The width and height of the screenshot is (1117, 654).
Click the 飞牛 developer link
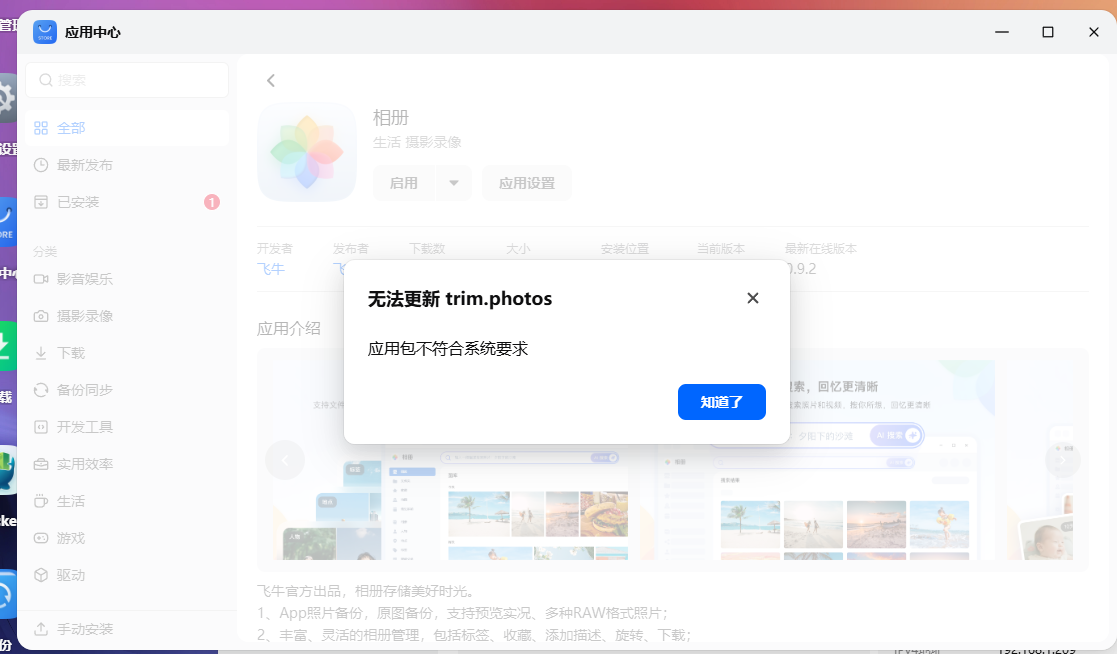click(272, 270)
